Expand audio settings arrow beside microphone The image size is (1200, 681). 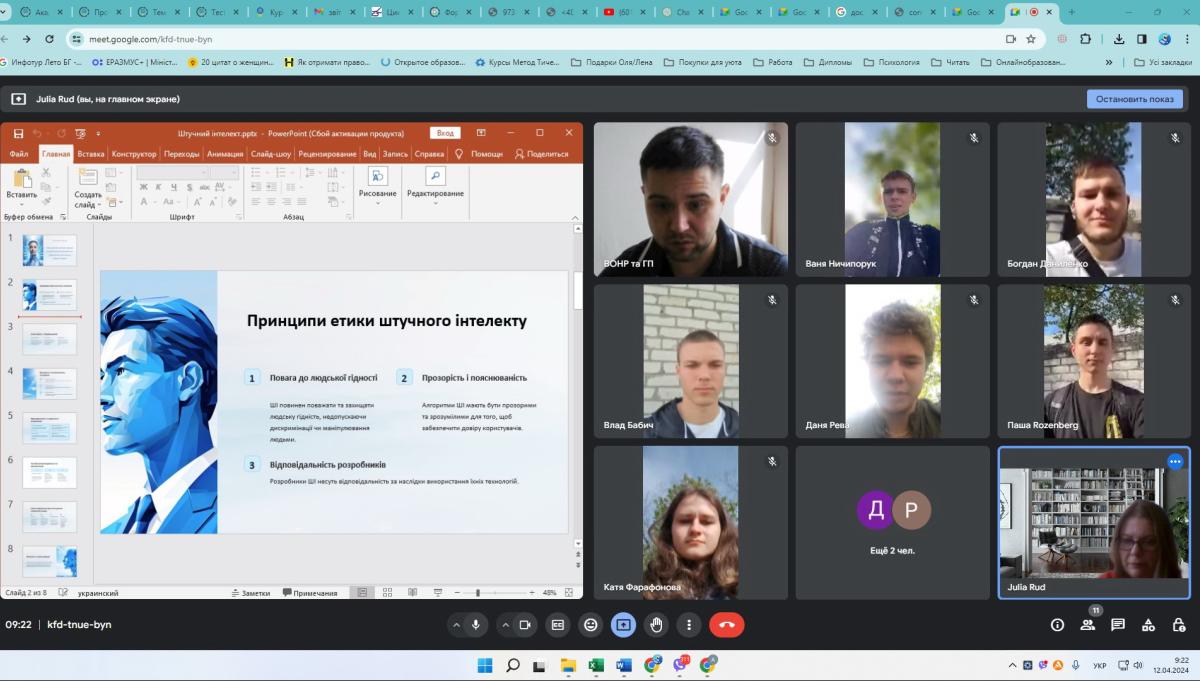[x=456, y=625]
